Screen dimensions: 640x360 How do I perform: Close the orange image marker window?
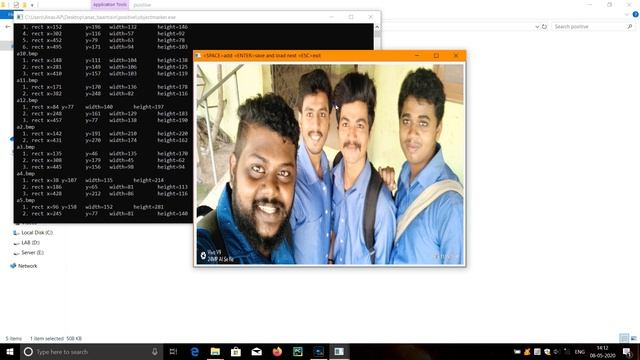point(456,56)
